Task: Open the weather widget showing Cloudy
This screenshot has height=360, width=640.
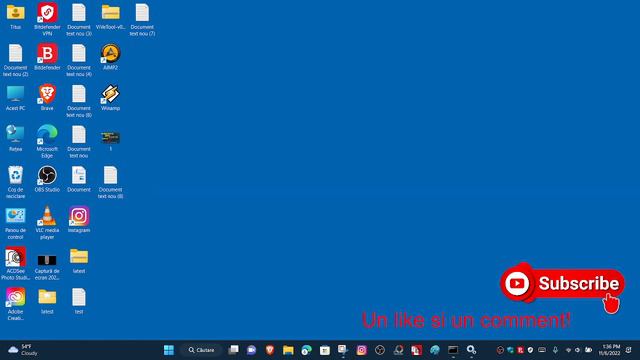Action: coord(23,350)
